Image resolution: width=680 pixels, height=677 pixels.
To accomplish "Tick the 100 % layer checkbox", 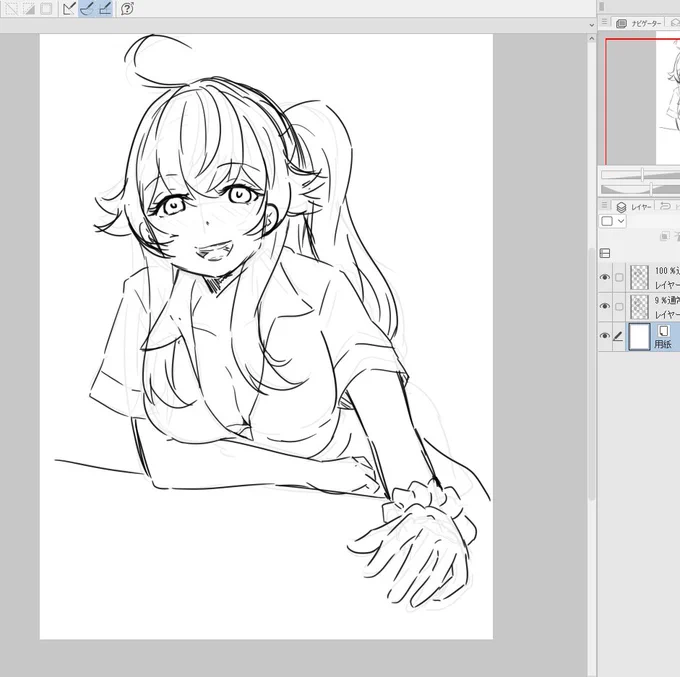I will coord(619,277).
